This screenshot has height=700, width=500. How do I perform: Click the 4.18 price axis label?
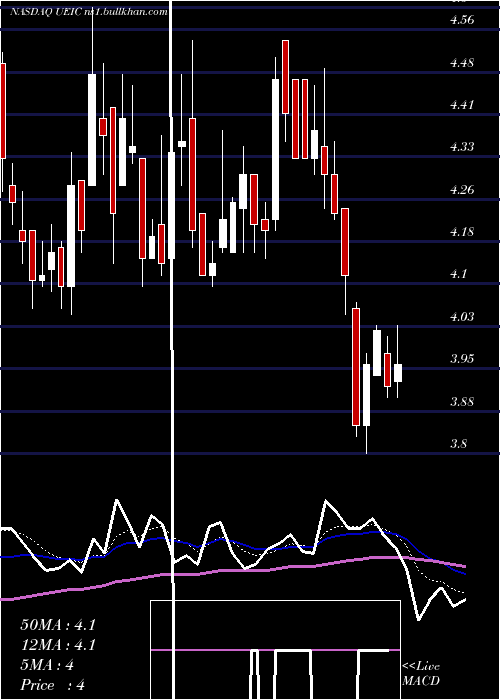tap(462, 232)
